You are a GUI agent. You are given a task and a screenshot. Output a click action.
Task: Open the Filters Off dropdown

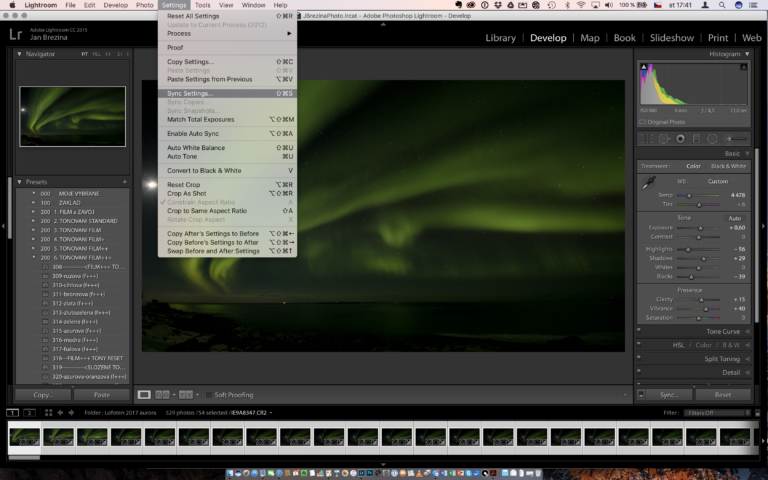(x=715, y=412)
